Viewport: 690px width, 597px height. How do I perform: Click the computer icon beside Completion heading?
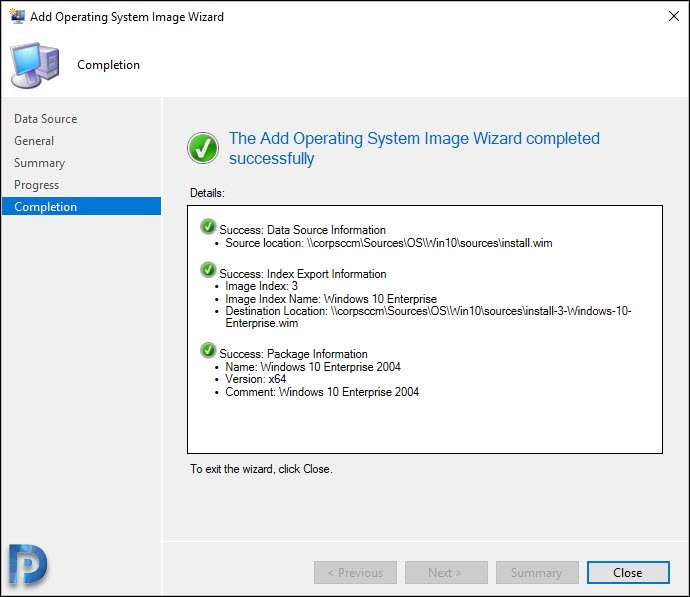tap(35, 65)
